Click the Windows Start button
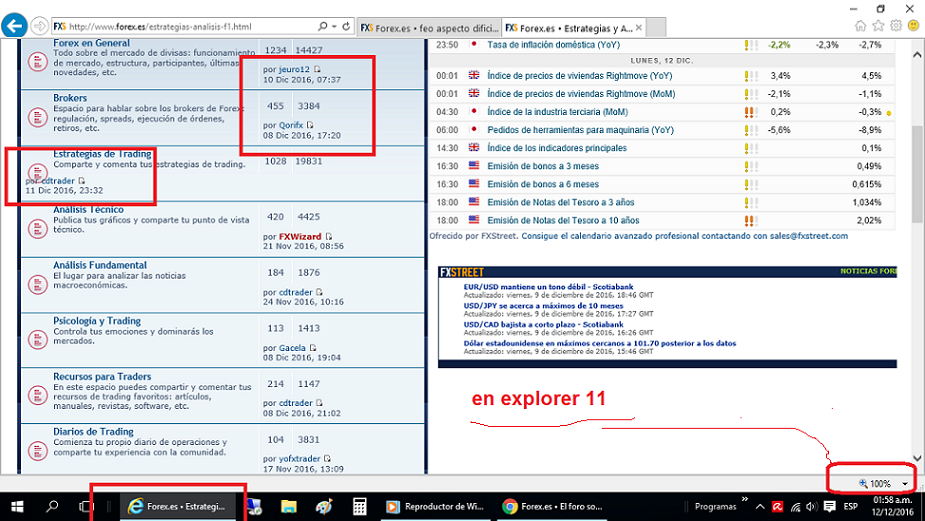This screenshot has width=925, height=521. click(x=18, y=507)
